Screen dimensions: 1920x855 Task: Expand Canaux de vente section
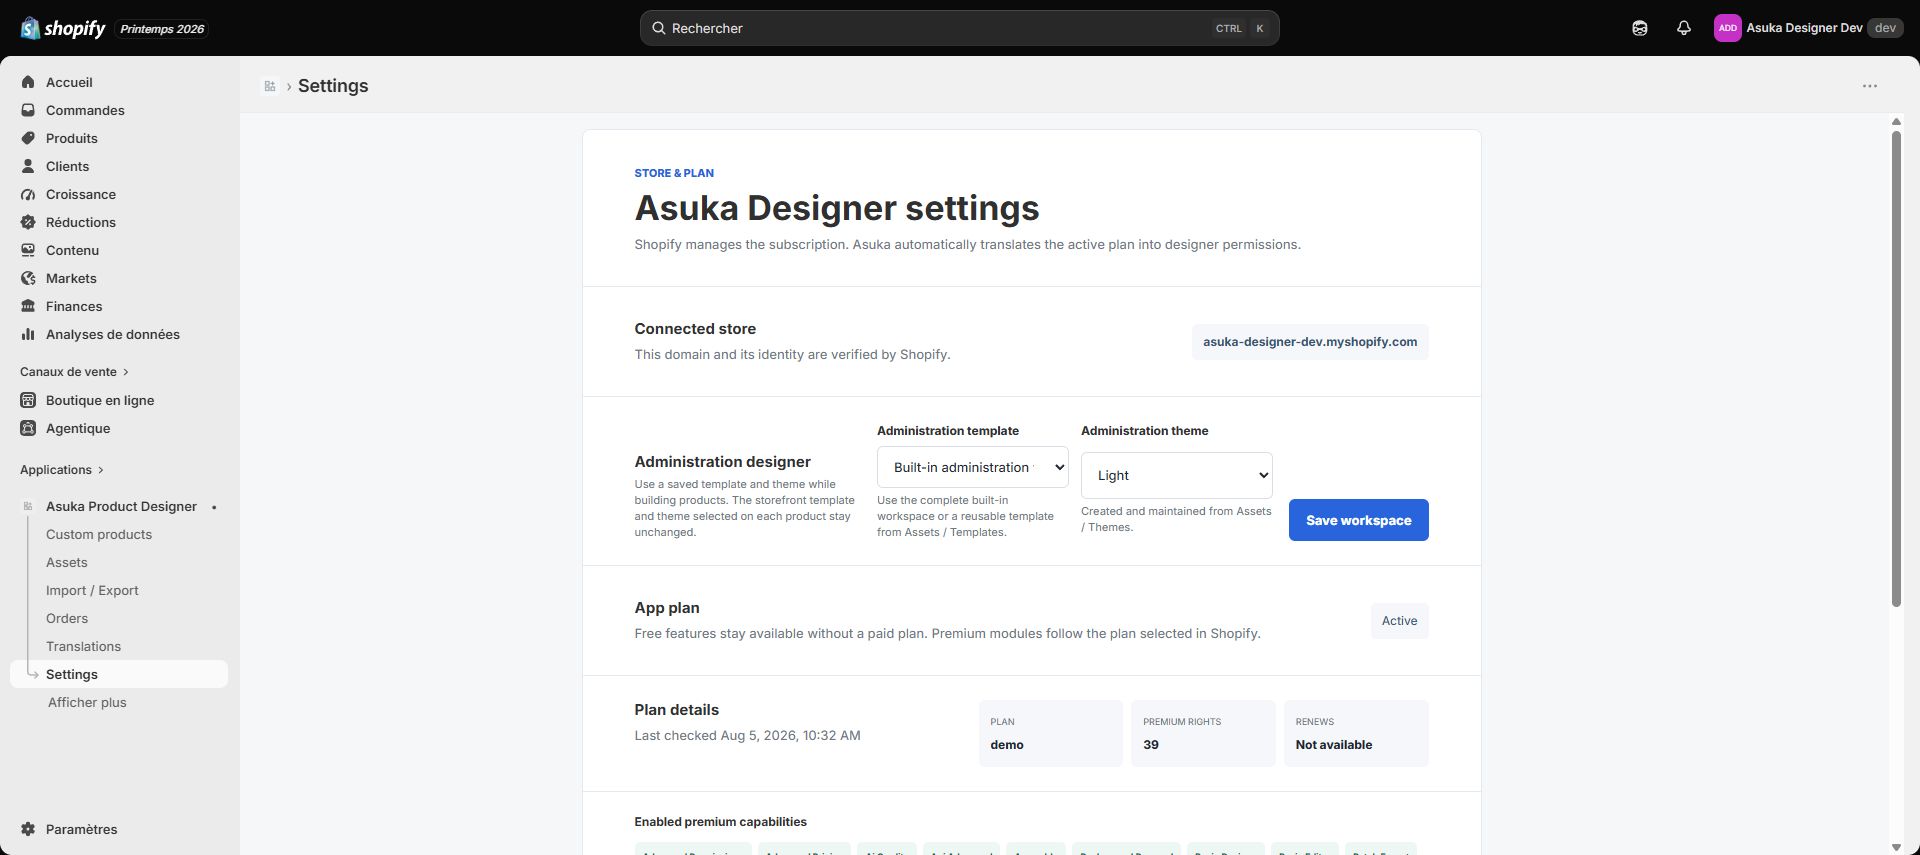point(74,372)
